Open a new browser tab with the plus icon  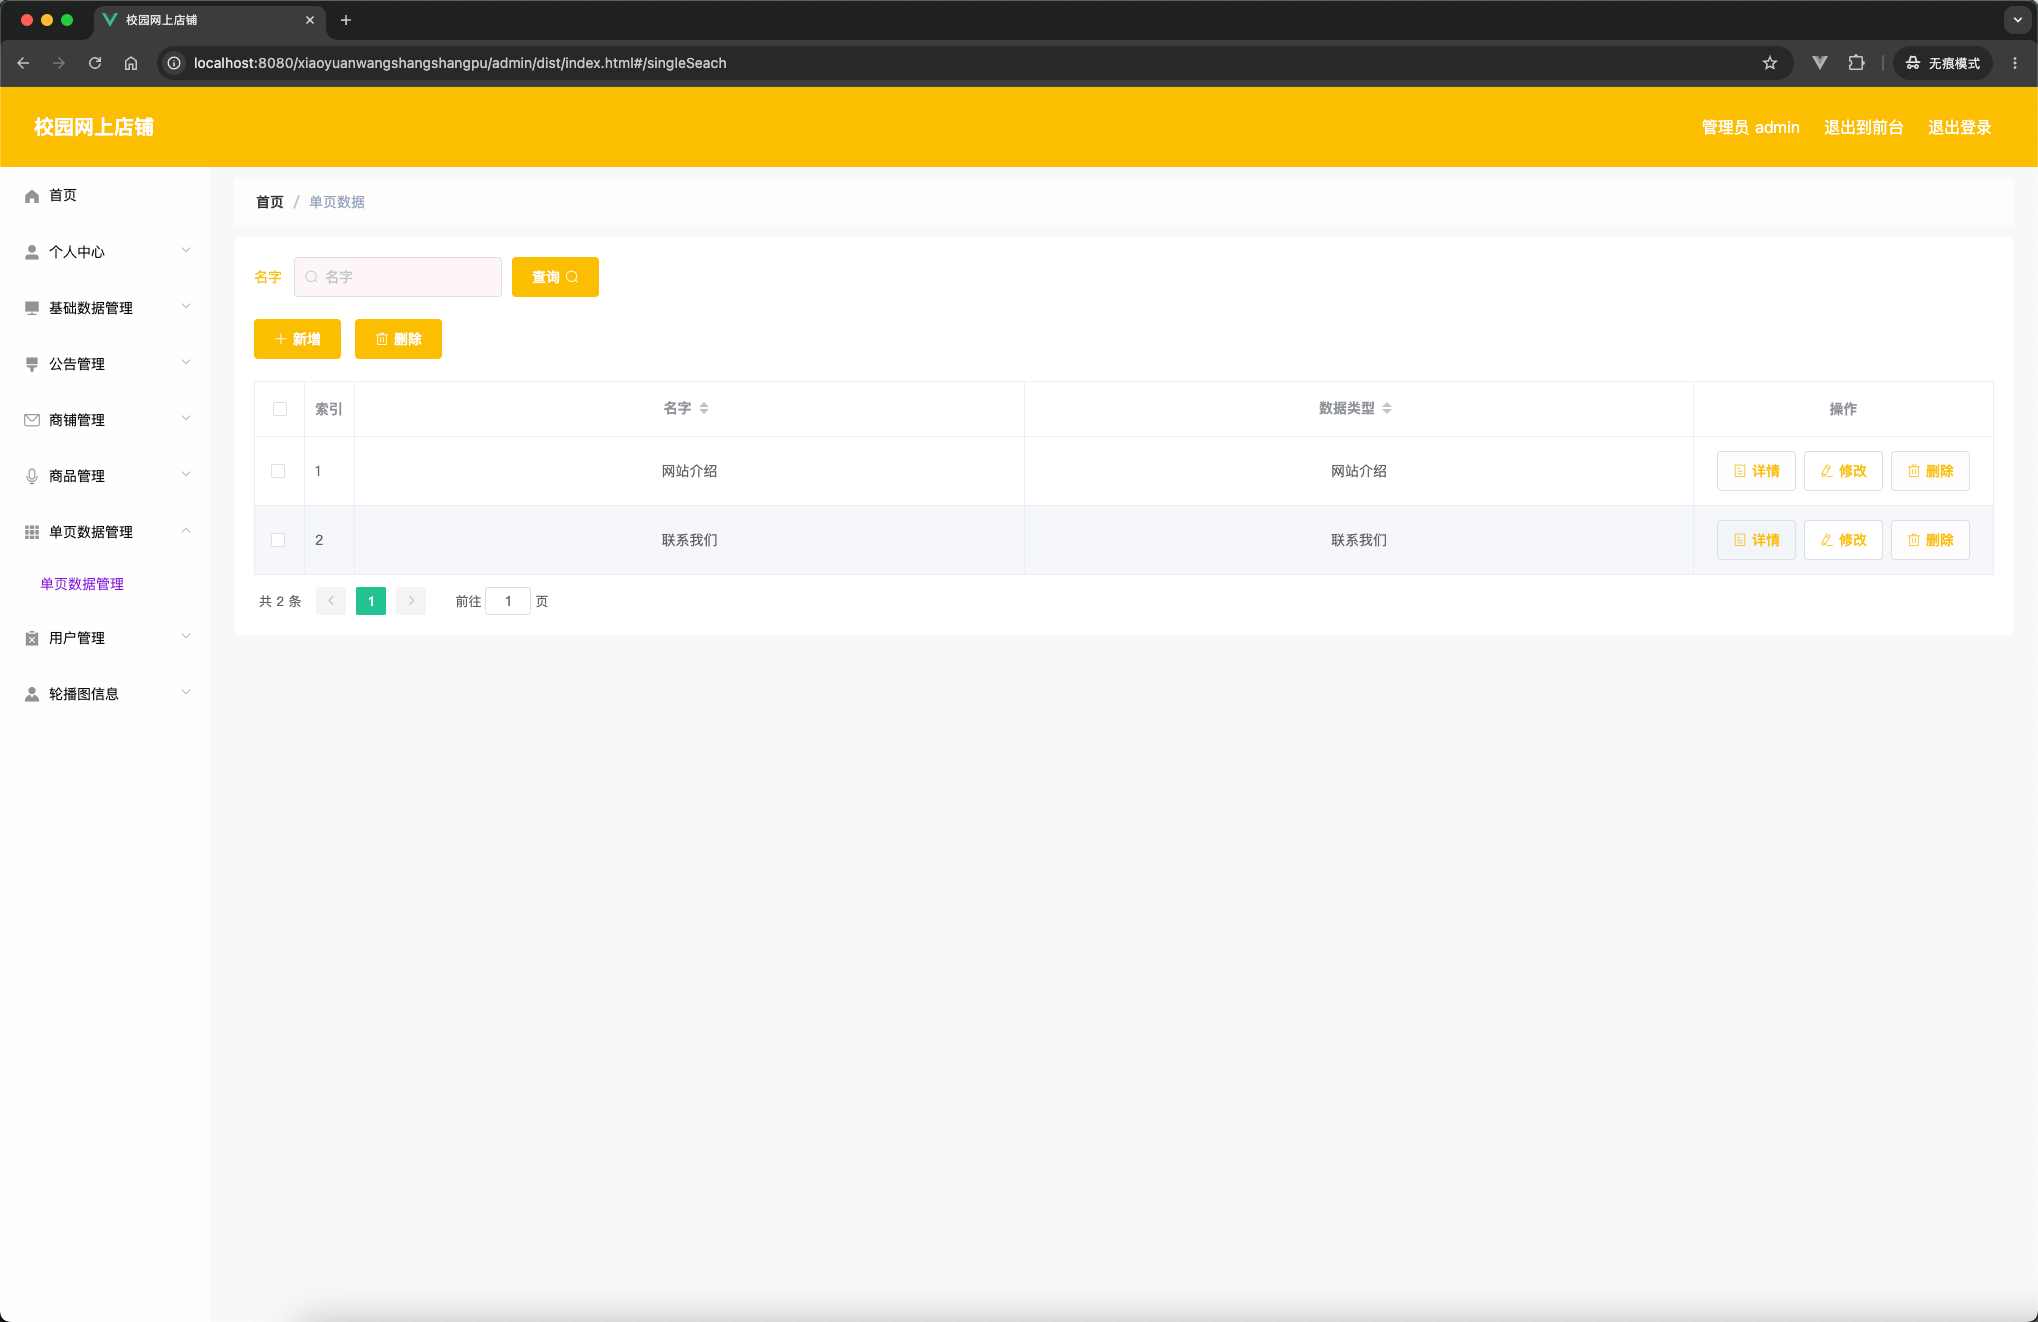346,20
